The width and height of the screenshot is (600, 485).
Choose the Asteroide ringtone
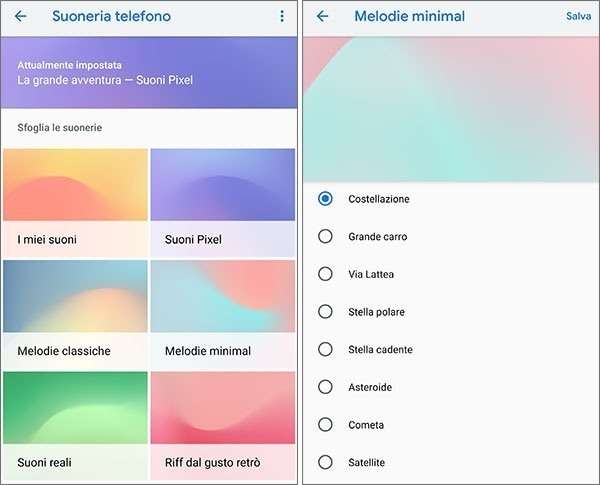pyautogui.click(x=325, y=387)
